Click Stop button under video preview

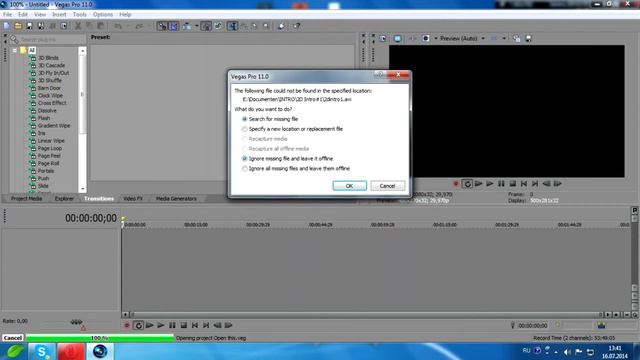pyautogui.click(x=513, y=184)
